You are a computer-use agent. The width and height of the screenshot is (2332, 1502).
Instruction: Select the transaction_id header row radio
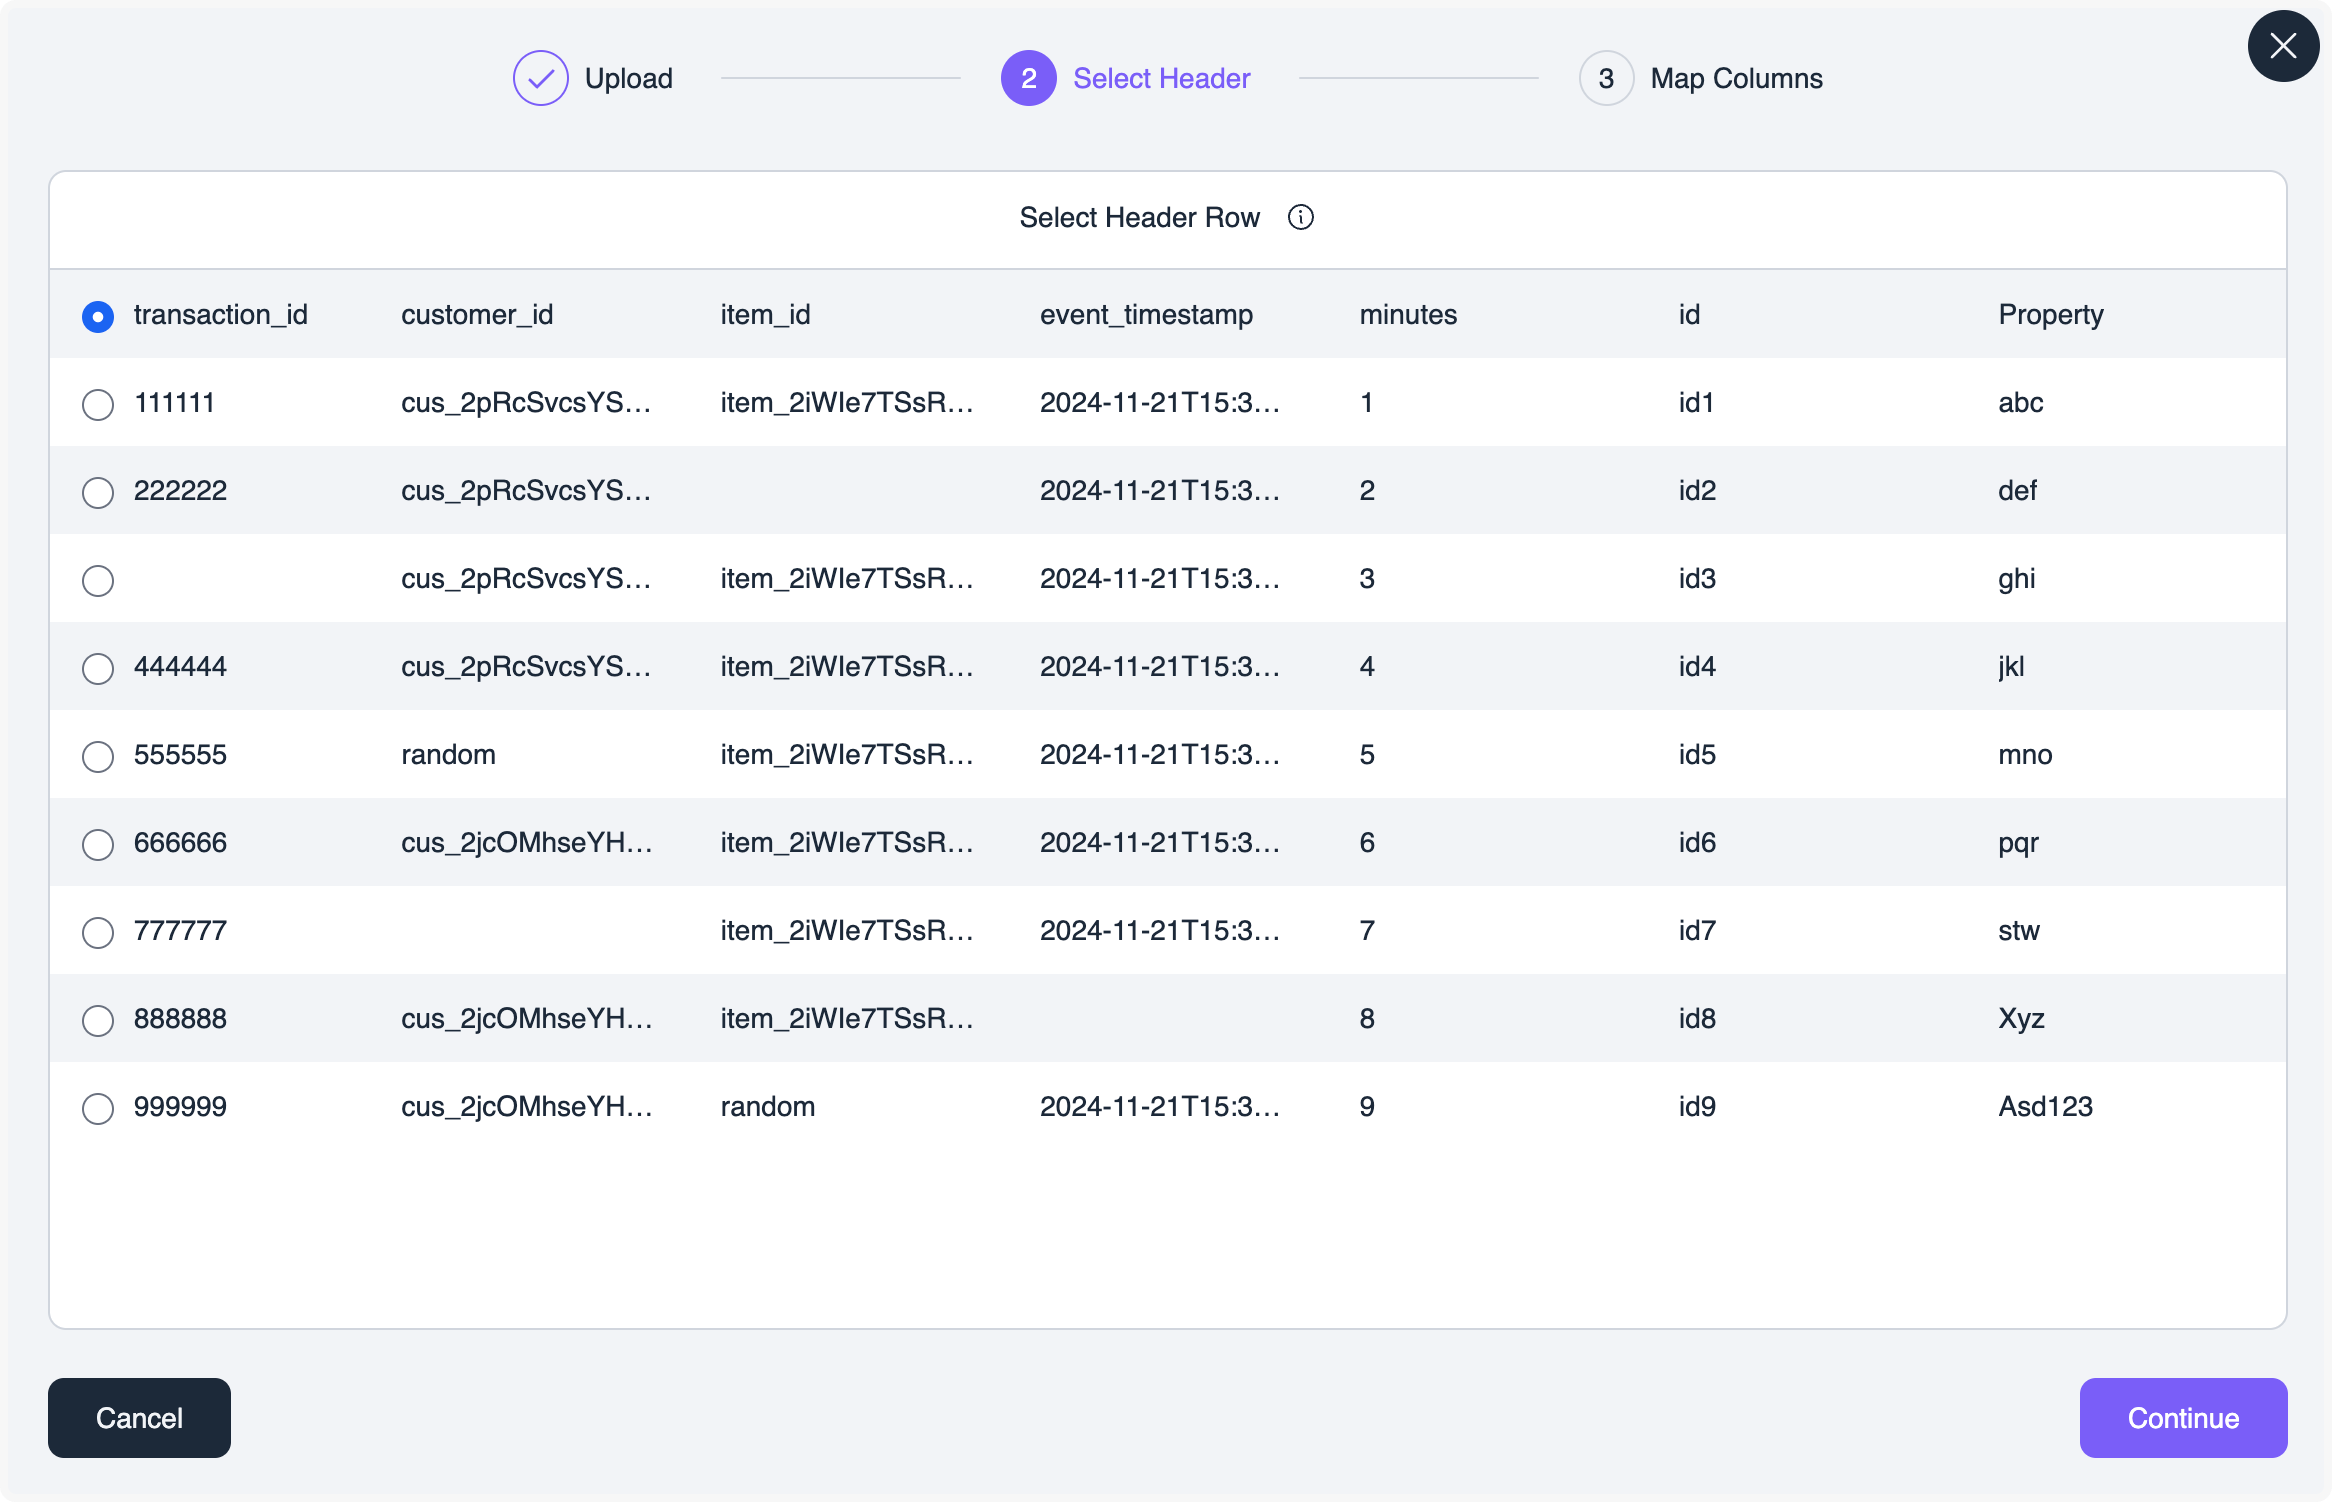98,317
